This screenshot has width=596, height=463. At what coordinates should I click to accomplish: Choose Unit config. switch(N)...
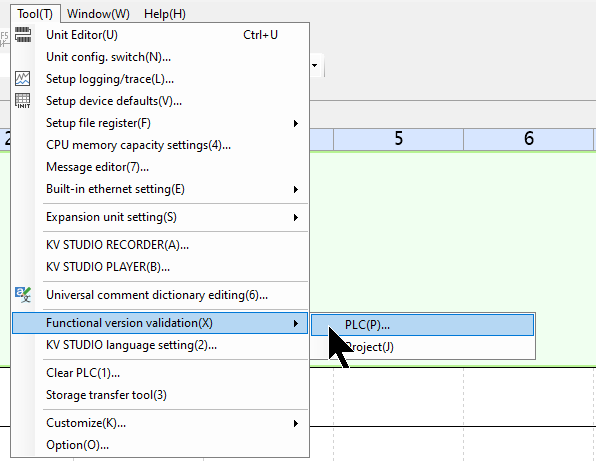pyautogui.click(x=160, y=57)
